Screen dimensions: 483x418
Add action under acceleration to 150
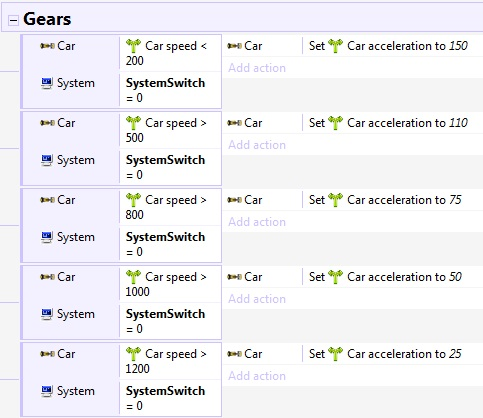pyautogui.click(x=257, y=68)
